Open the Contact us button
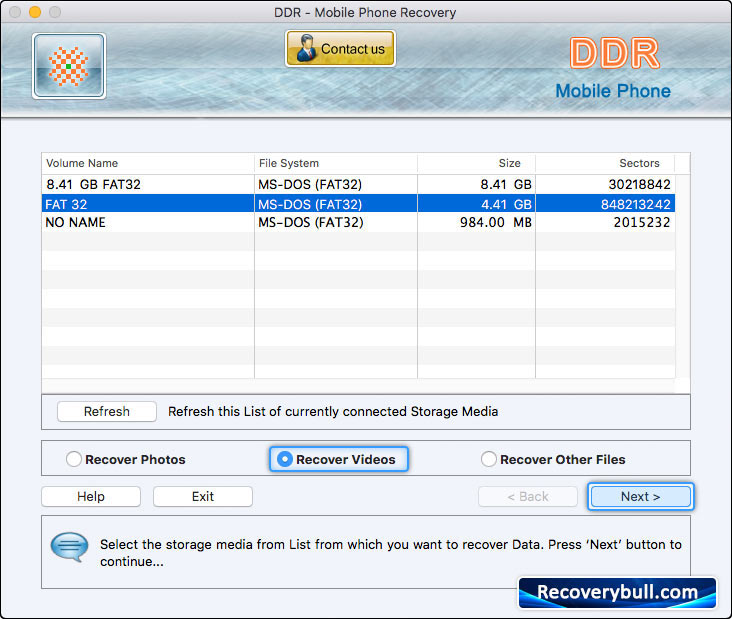The width and height of the screenshot is (732, 619). [340, 49]
